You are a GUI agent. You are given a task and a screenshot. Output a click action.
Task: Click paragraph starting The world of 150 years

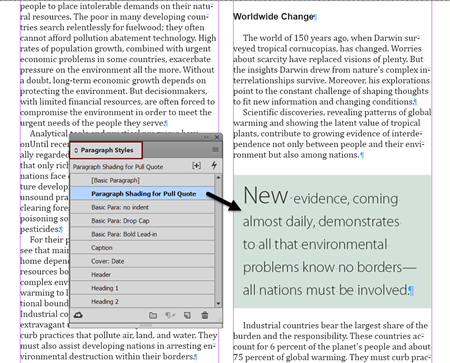pos(332,70)
